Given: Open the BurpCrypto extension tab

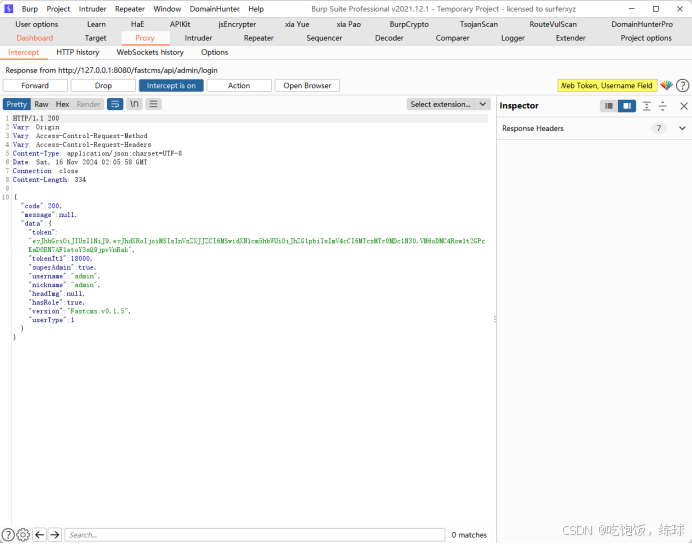Looking at the screenshot, I should click(x=409, y=24).
